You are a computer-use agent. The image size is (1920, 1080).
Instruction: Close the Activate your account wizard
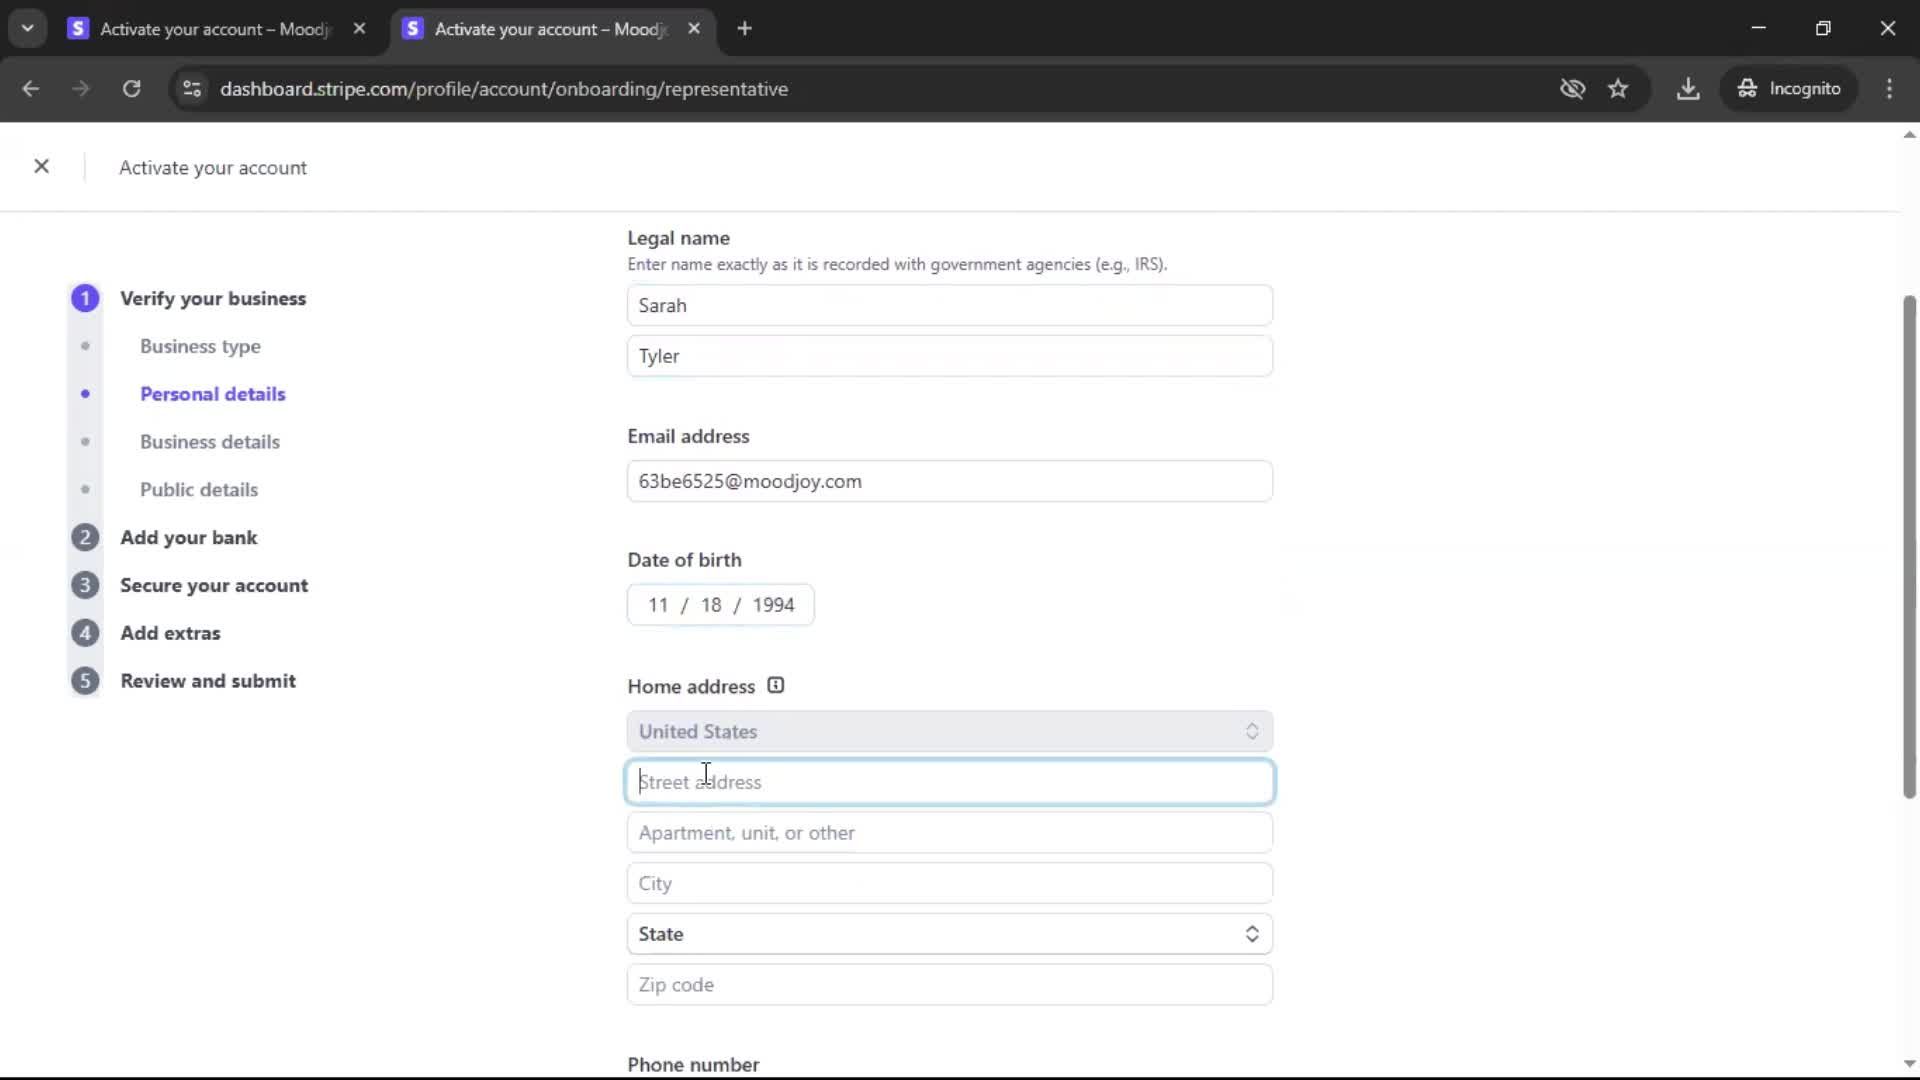click(41, 167)
